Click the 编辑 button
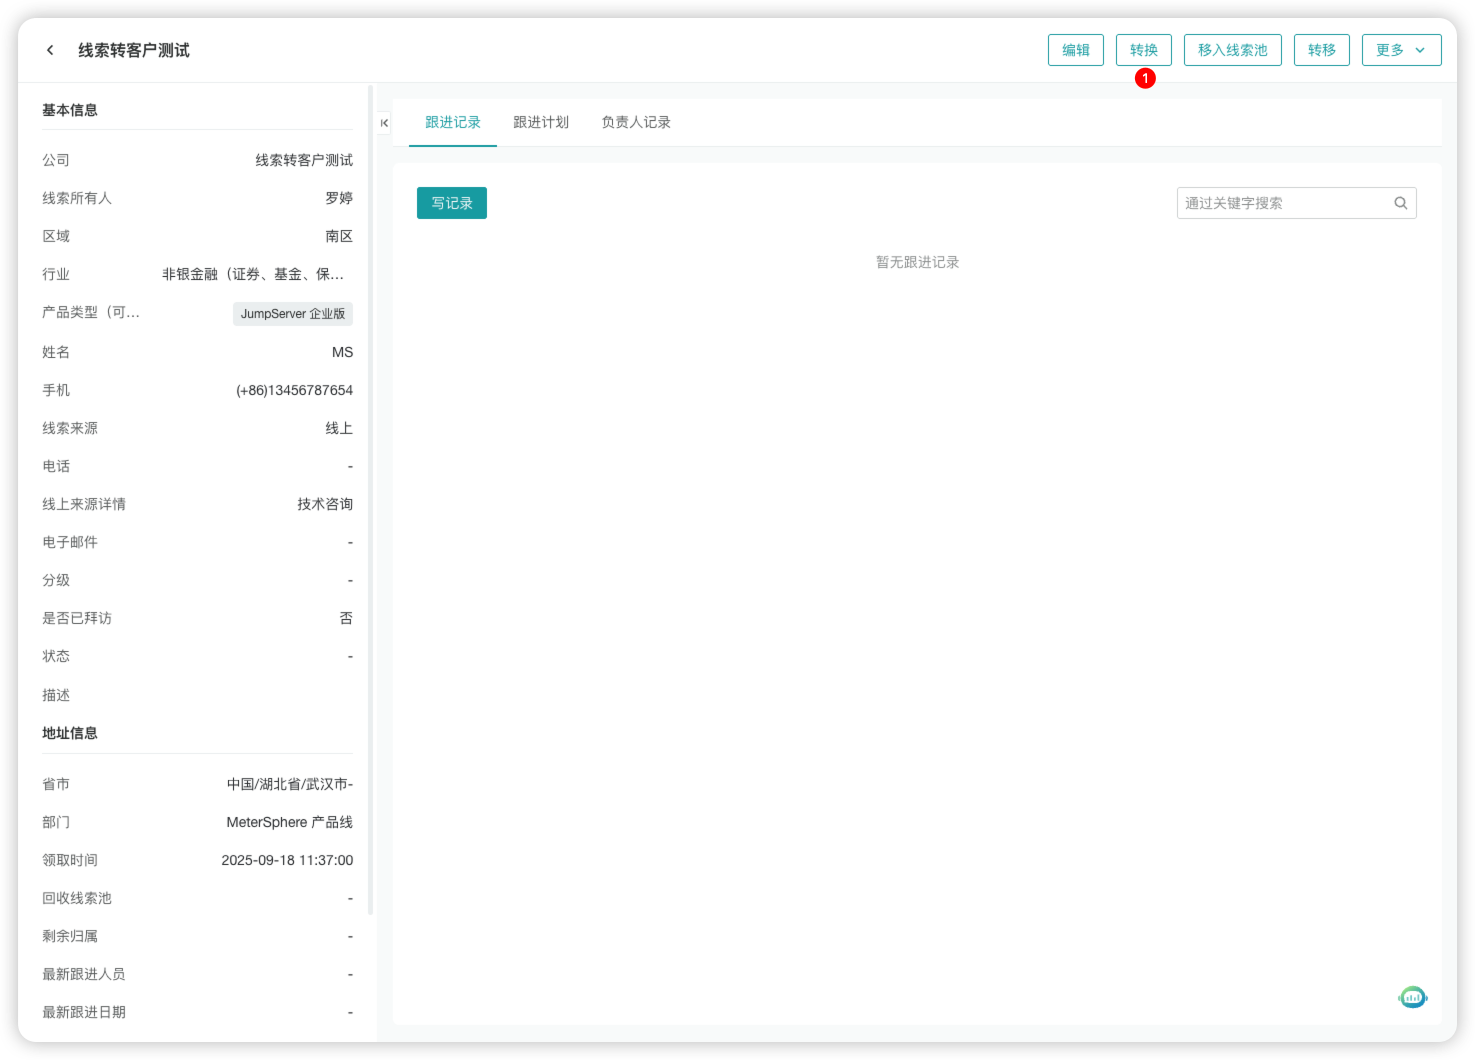This screenshot has width=1475, height=1060. pyautogui.click(x=1075, y=49)
